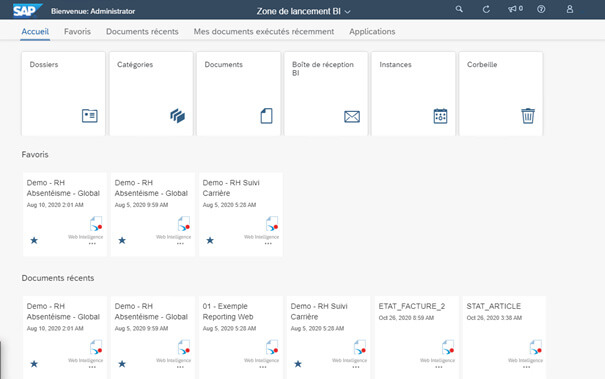Toggle star on Aug 5 9:59 Absentéisme recent document
Screen dimensions: 605x379
coord(122,364)
